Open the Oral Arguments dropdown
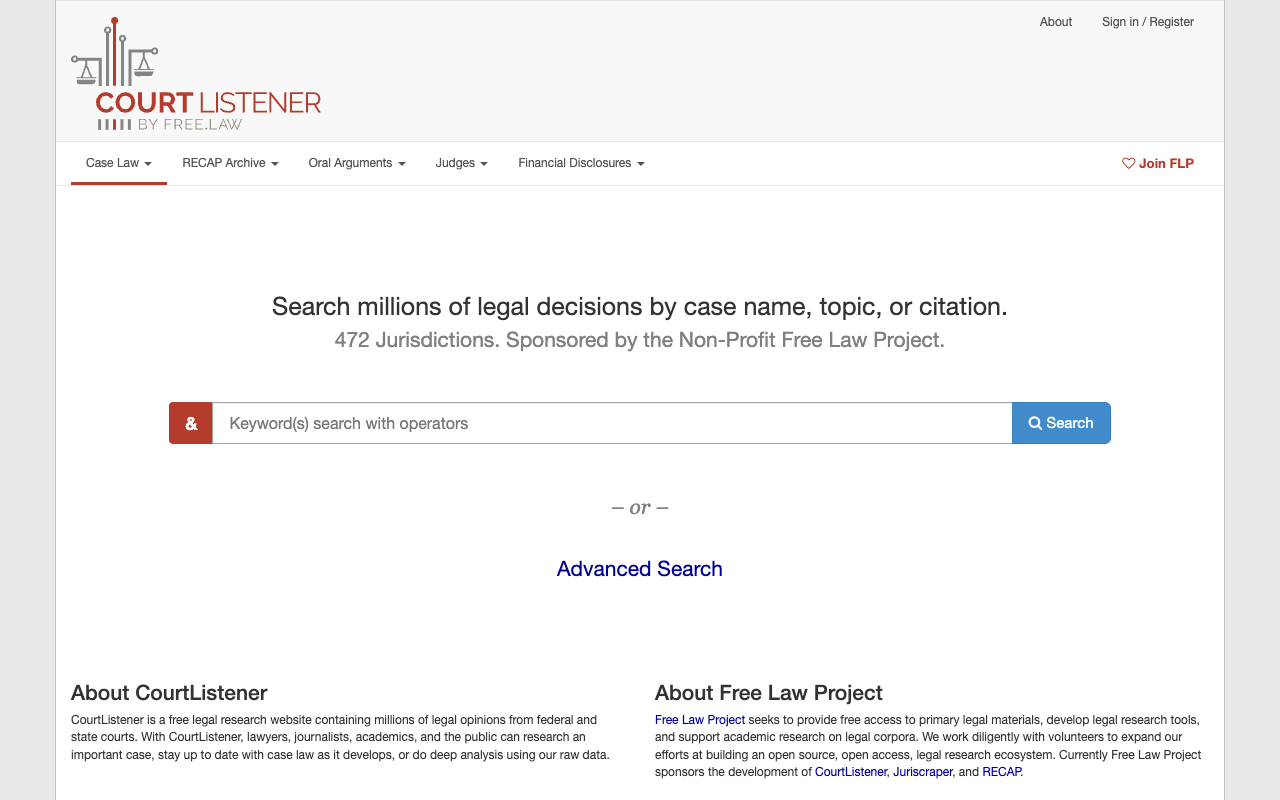 pyautogui.click(x=357, y=163)
